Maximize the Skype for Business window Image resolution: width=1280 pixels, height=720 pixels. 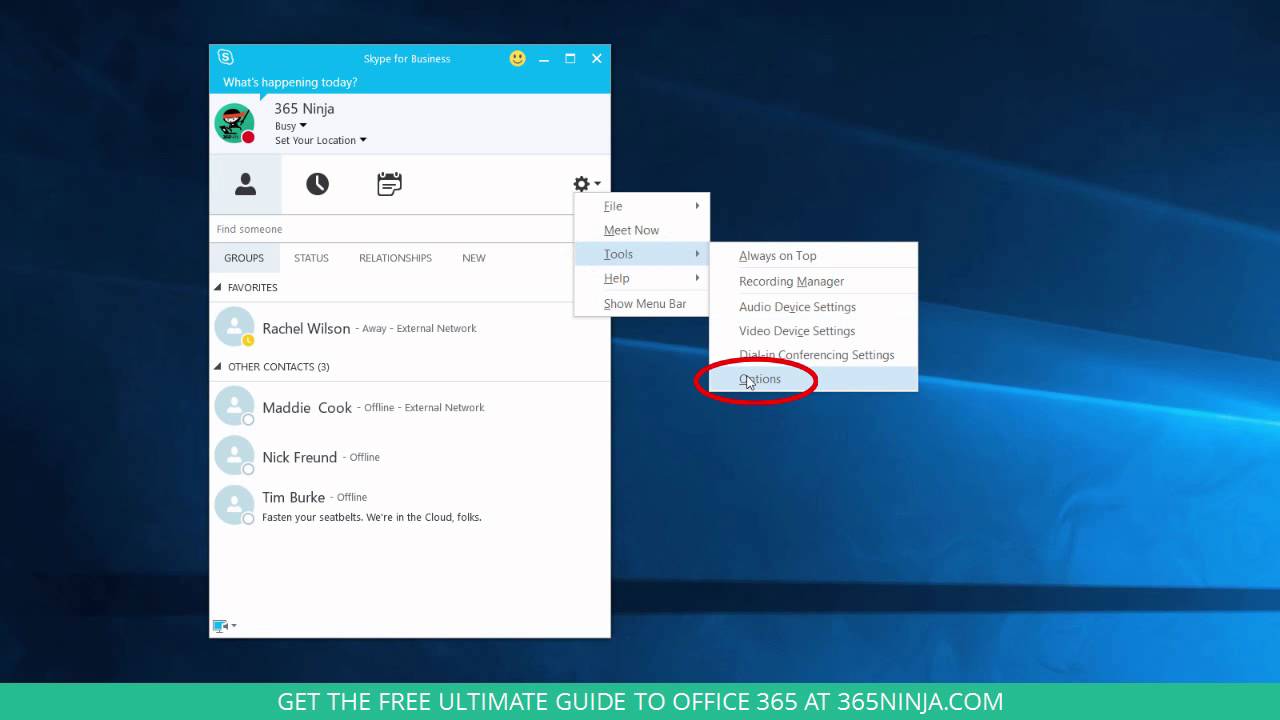click(570, 59)
